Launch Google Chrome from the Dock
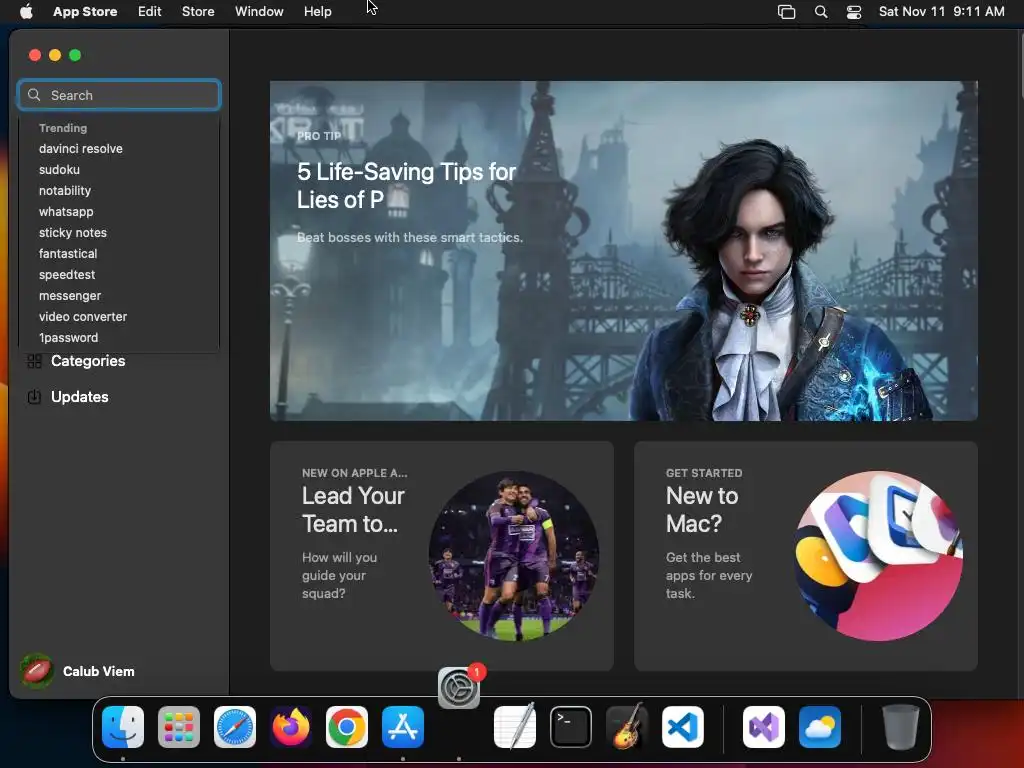The height and width of the screenshot is (768, 1024). pos(347,727)
